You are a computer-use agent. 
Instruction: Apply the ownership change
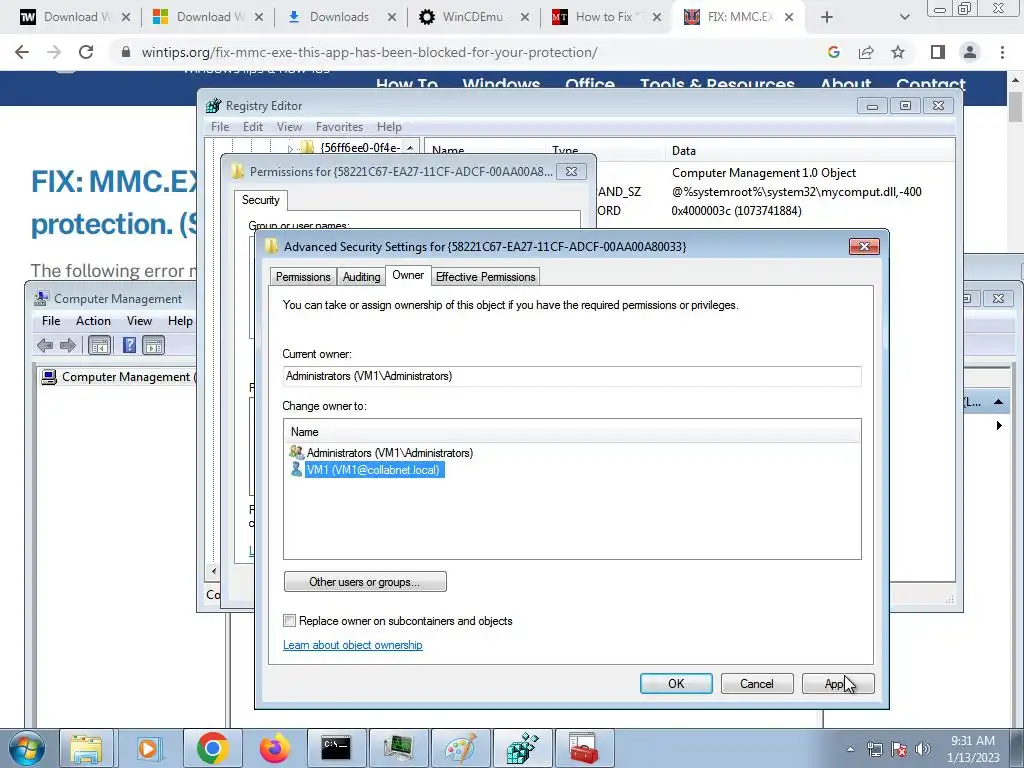tap(838, 683)
